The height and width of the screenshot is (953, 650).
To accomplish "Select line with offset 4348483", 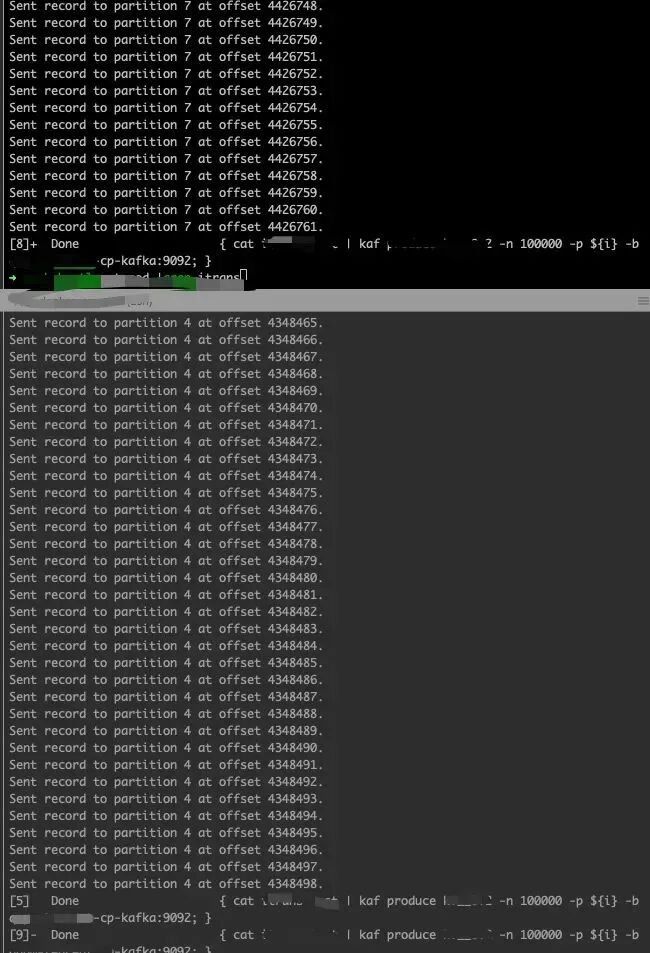I will 166,630.
